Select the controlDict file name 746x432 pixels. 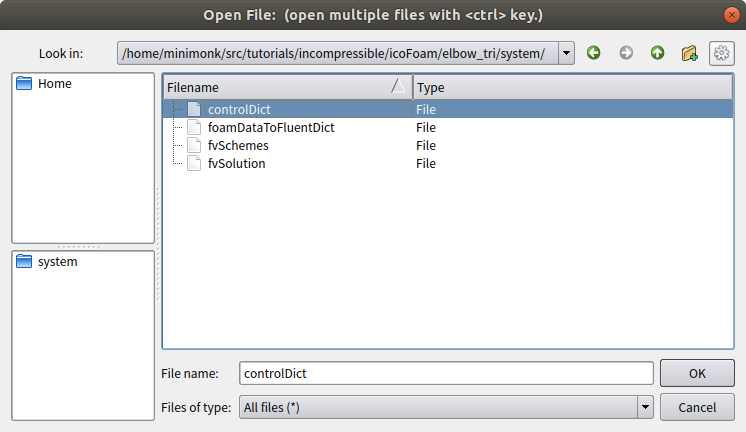point(239,109)
